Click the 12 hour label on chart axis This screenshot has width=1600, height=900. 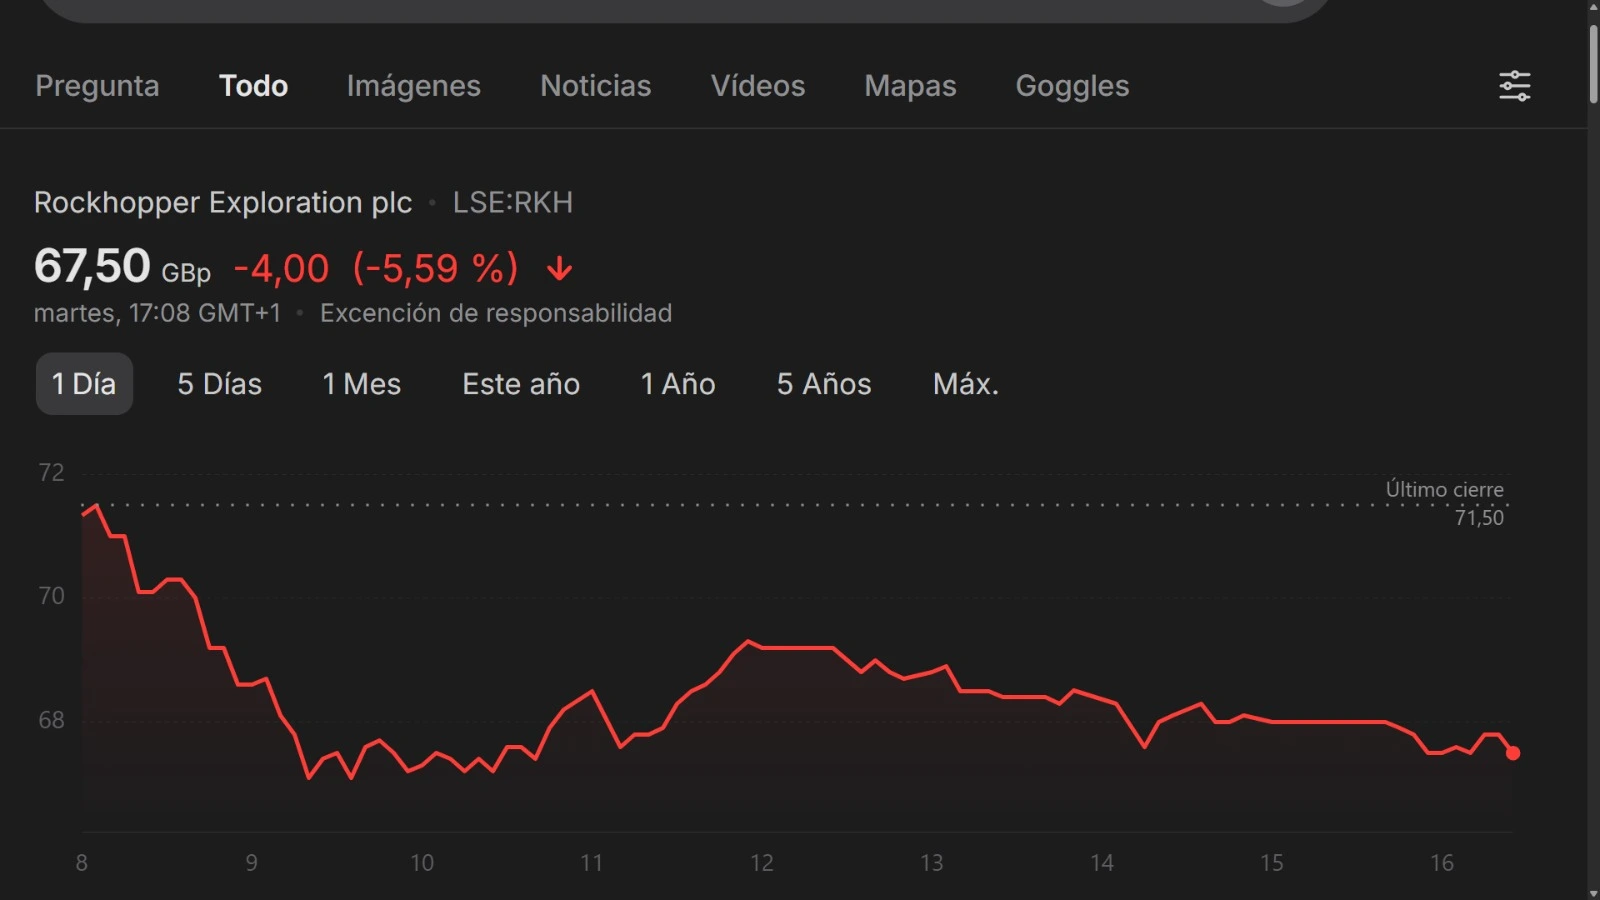point(762,863)
